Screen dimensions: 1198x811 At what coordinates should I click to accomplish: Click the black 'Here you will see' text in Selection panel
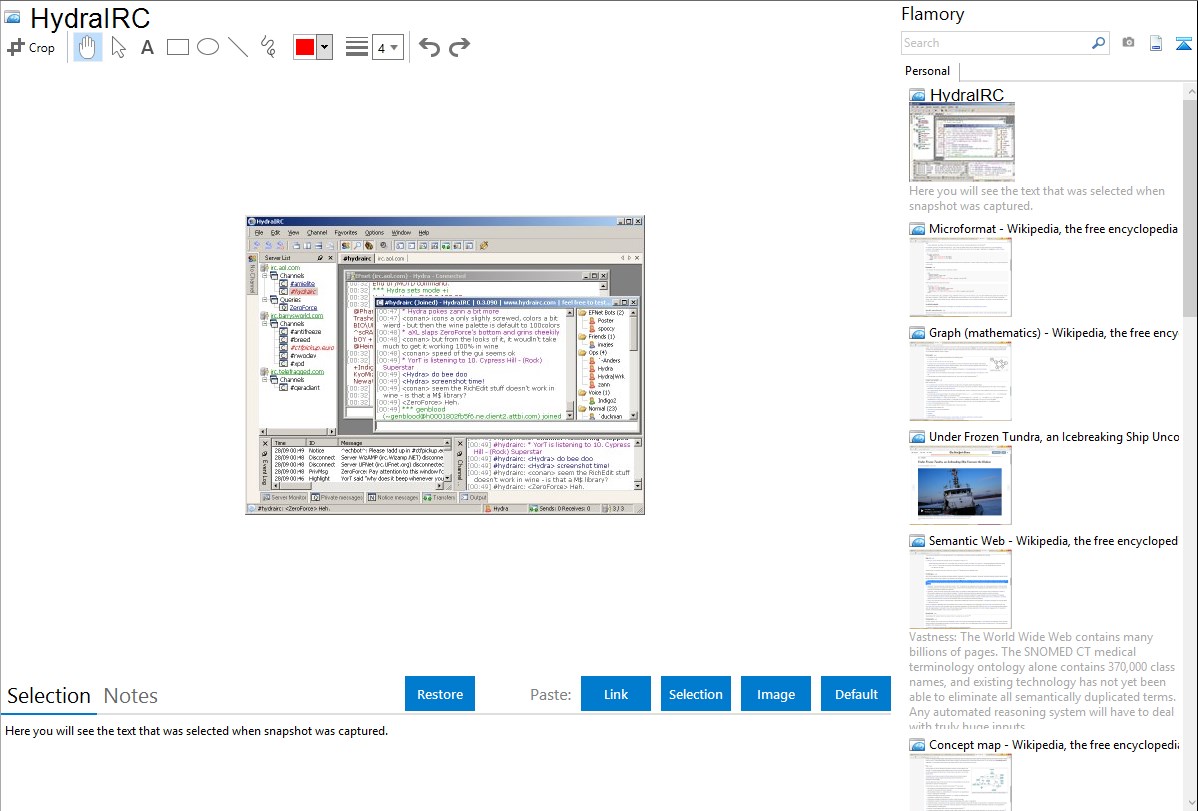196,732
